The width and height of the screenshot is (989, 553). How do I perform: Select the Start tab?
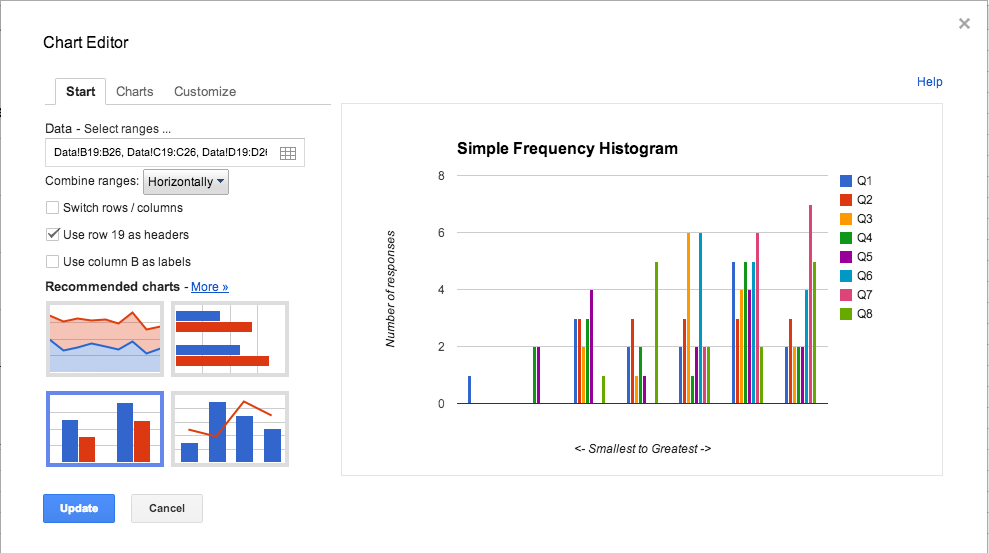click(80, 91)
